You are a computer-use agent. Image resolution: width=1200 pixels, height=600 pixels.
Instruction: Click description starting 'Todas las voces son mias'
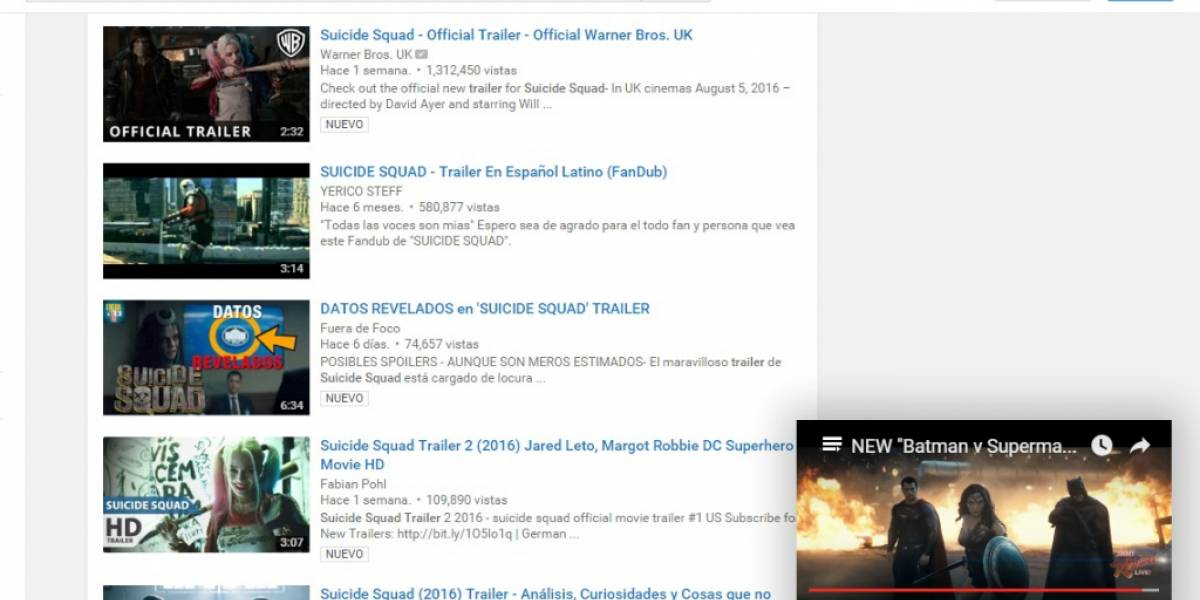pyautogui.click(x=557, y=233)
